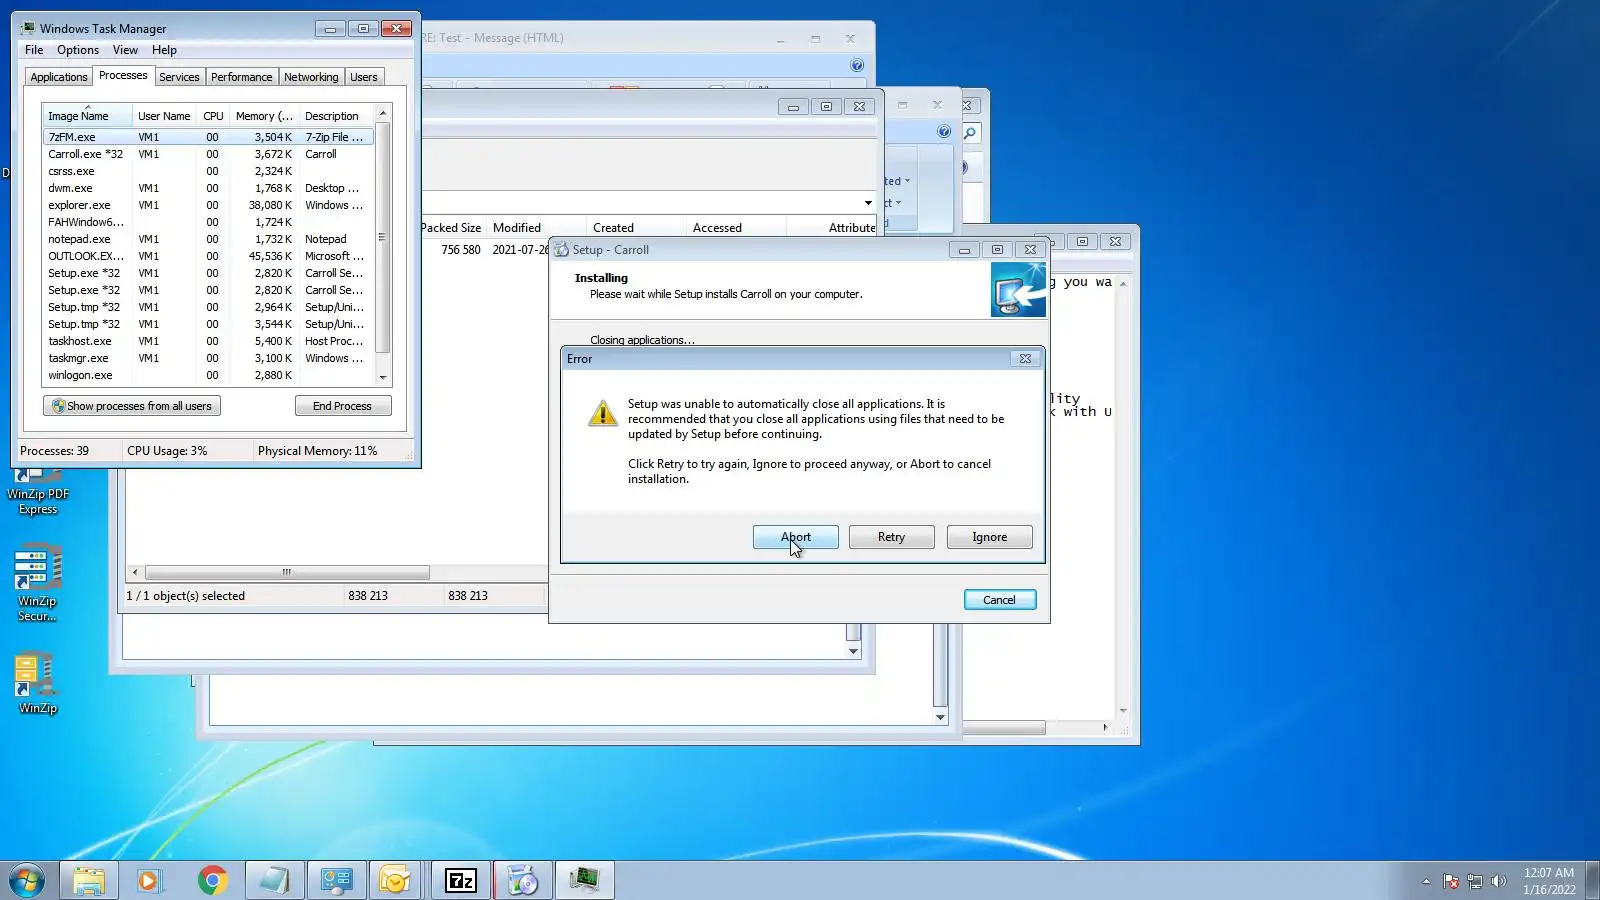Click the 7-Zip horizontal scrollbar thumb
Image resolution: width=1600 pixels, height=900 pixels.
pyautogui.click(x=287, y=573)
